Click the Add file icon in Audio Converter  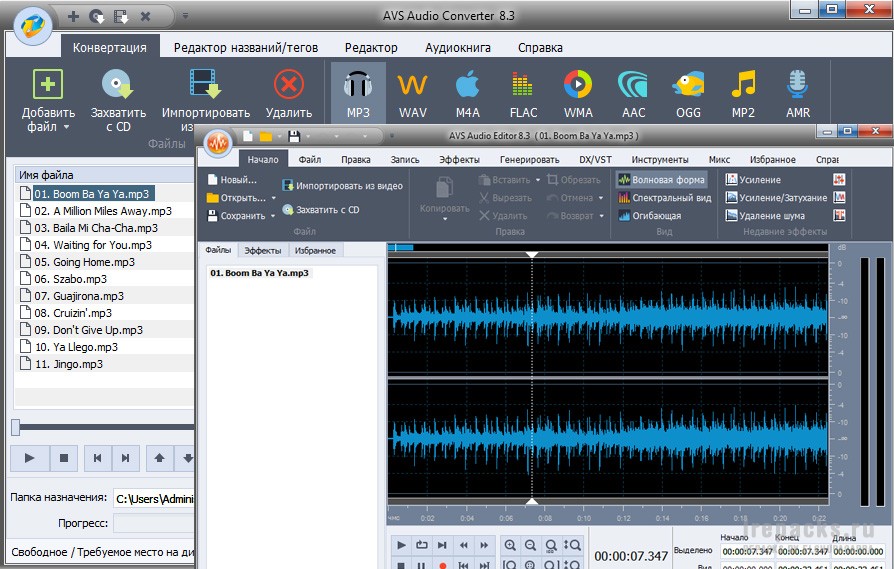[x=48, y=84]
